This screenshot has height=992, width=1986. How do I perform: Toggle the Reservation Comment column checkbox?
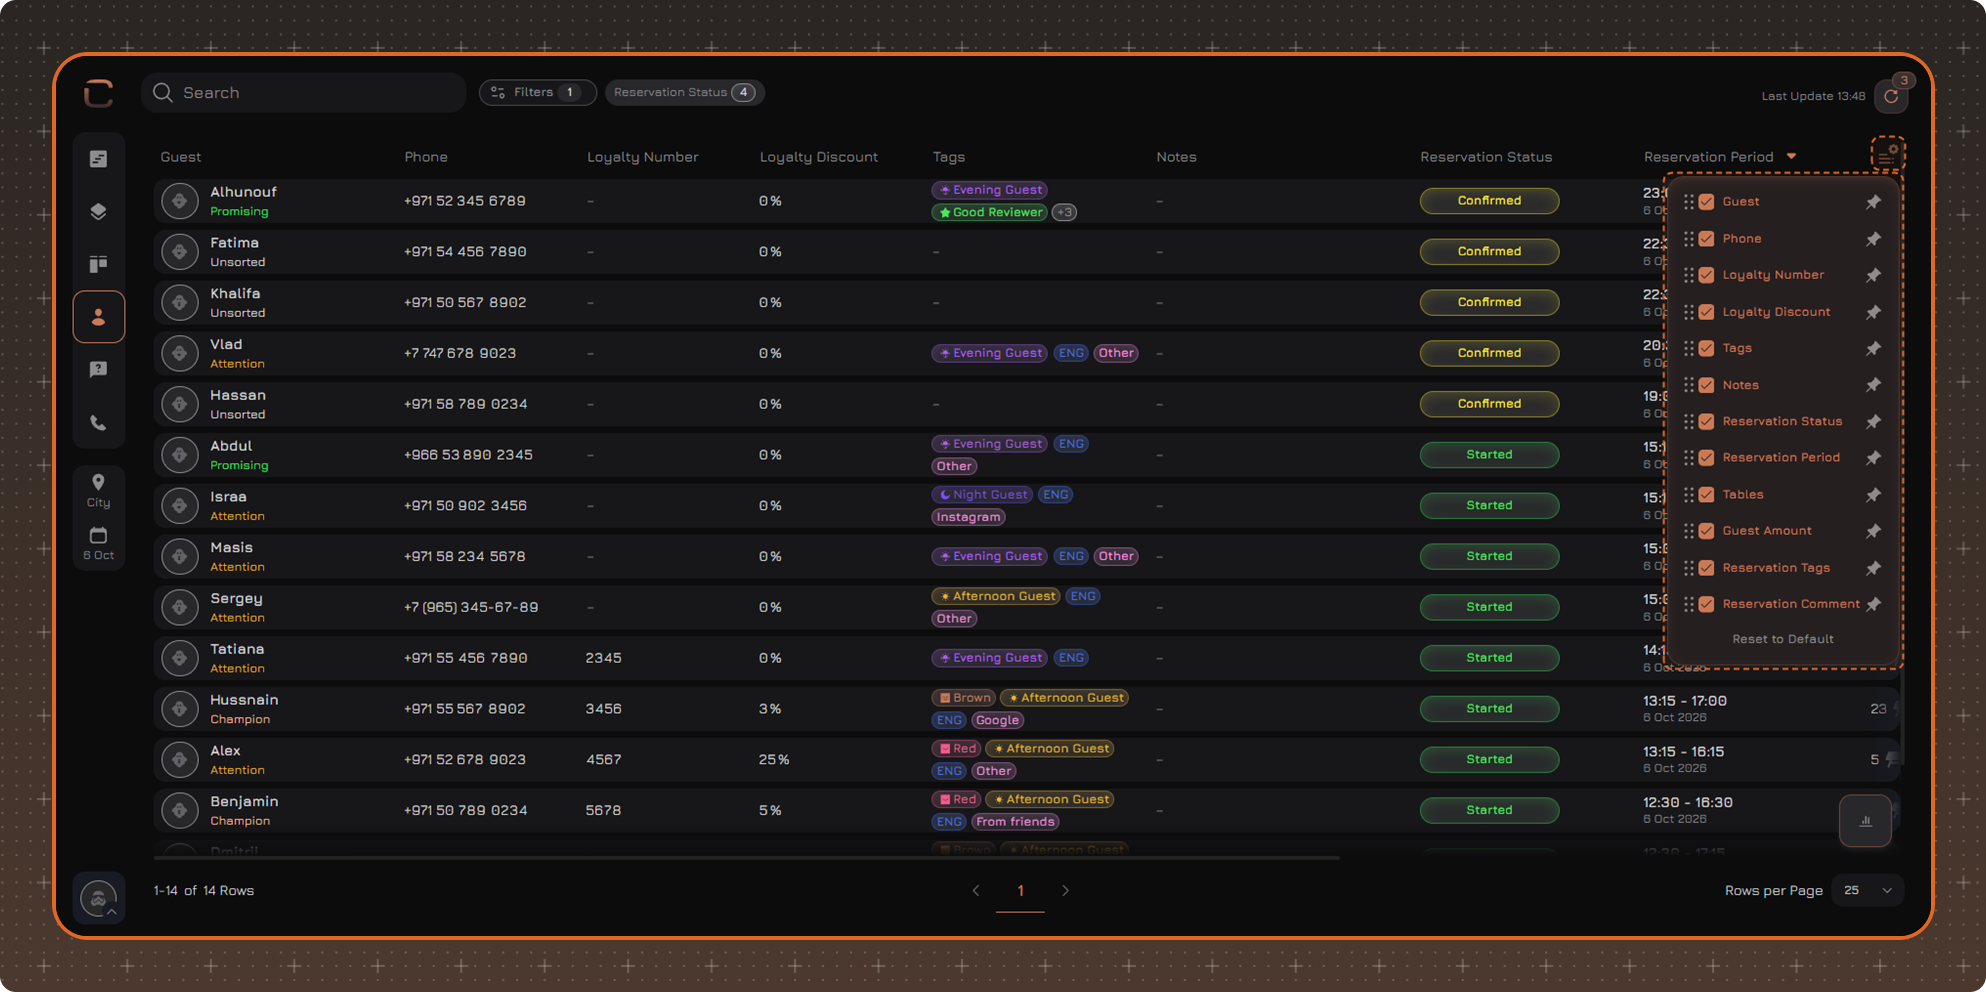click(x=1706, y=604)
